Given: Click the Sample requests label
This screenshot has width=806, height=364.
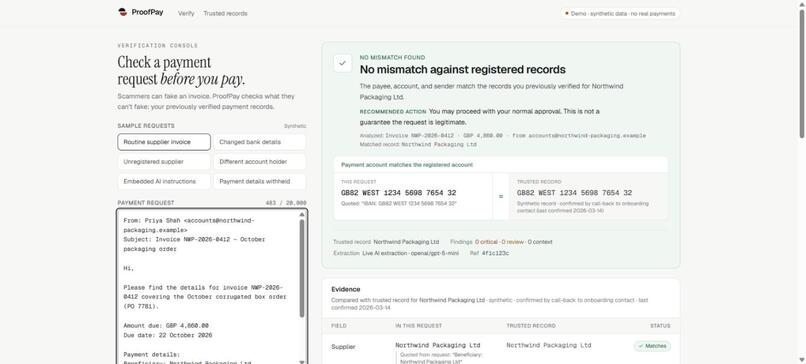Looking at the screenshot, I should pos(146,126).
